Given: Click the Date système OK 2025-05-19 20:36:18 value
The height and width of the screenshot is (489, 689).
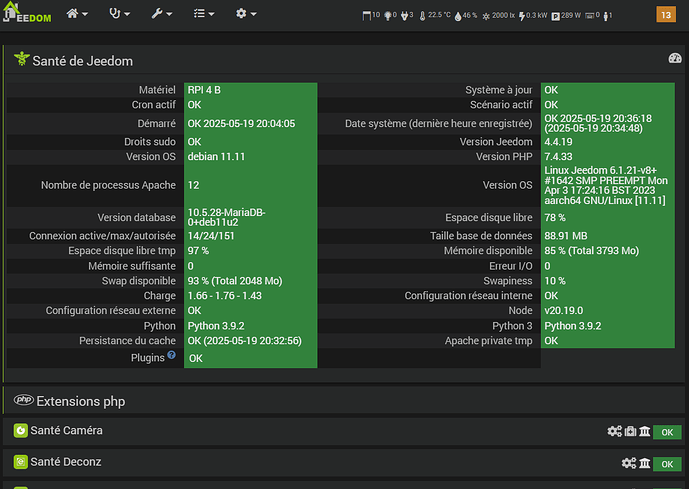Looking at the screenshot, I should click(598, 123).
